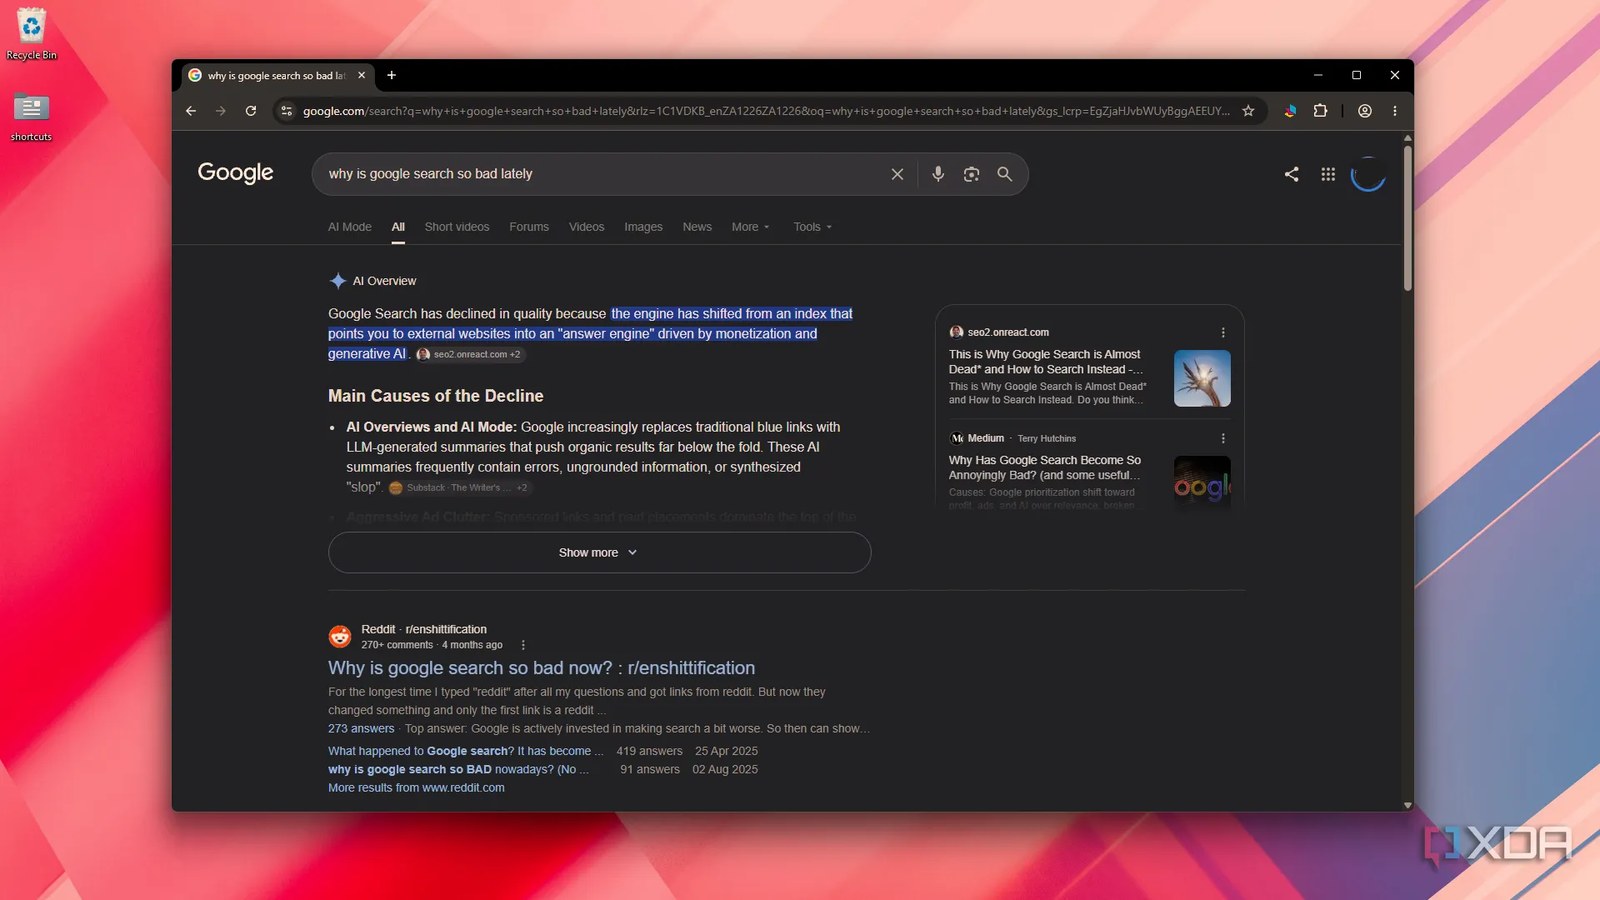1600x900 pixels.
Task: Open the Images results tab
Action: (x=643, y=227)
